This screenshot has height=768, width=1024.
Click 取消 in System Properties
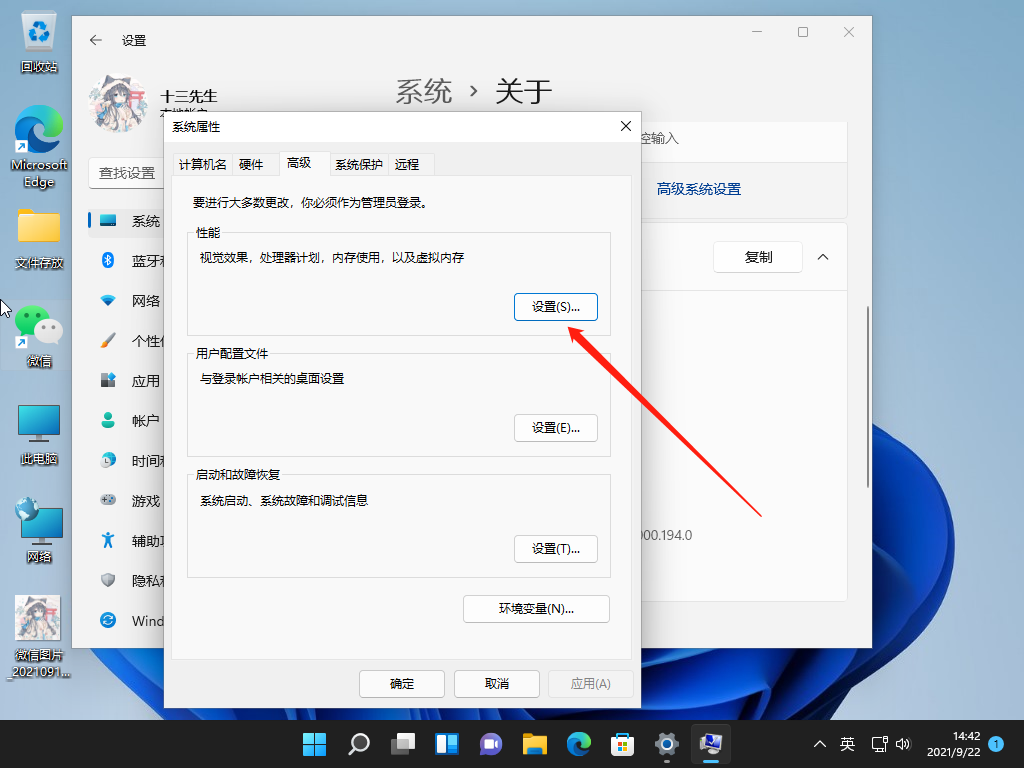497,684
